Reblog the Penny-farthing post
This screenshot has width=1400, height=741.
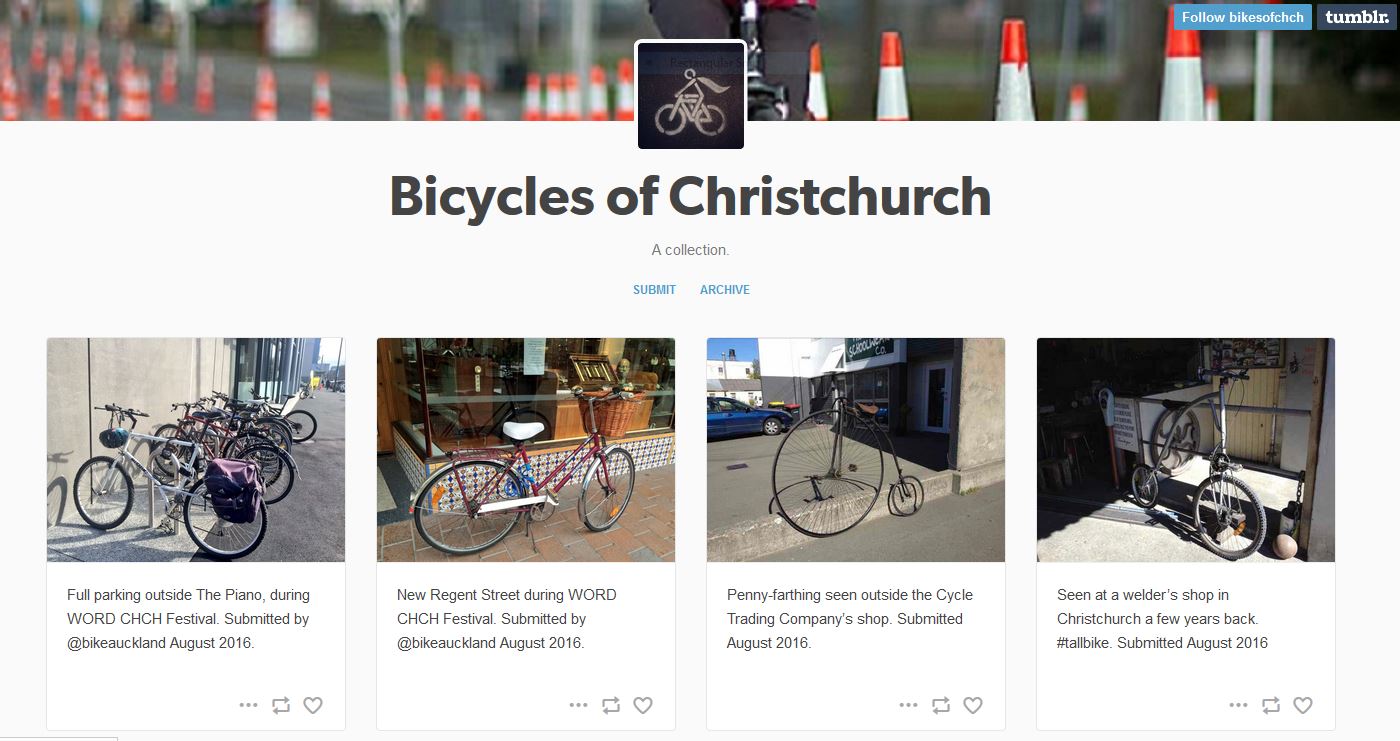click(x=941, y=705)
